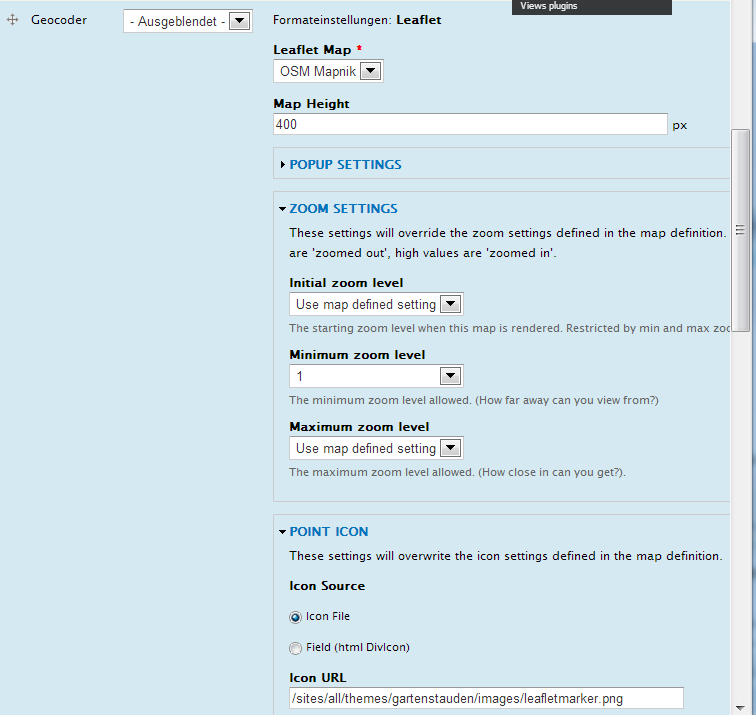Select the Field (html DivIcon) radio button
Image resolution: width=756 pixels, height=715 pixels.
[x=296, y=648]
